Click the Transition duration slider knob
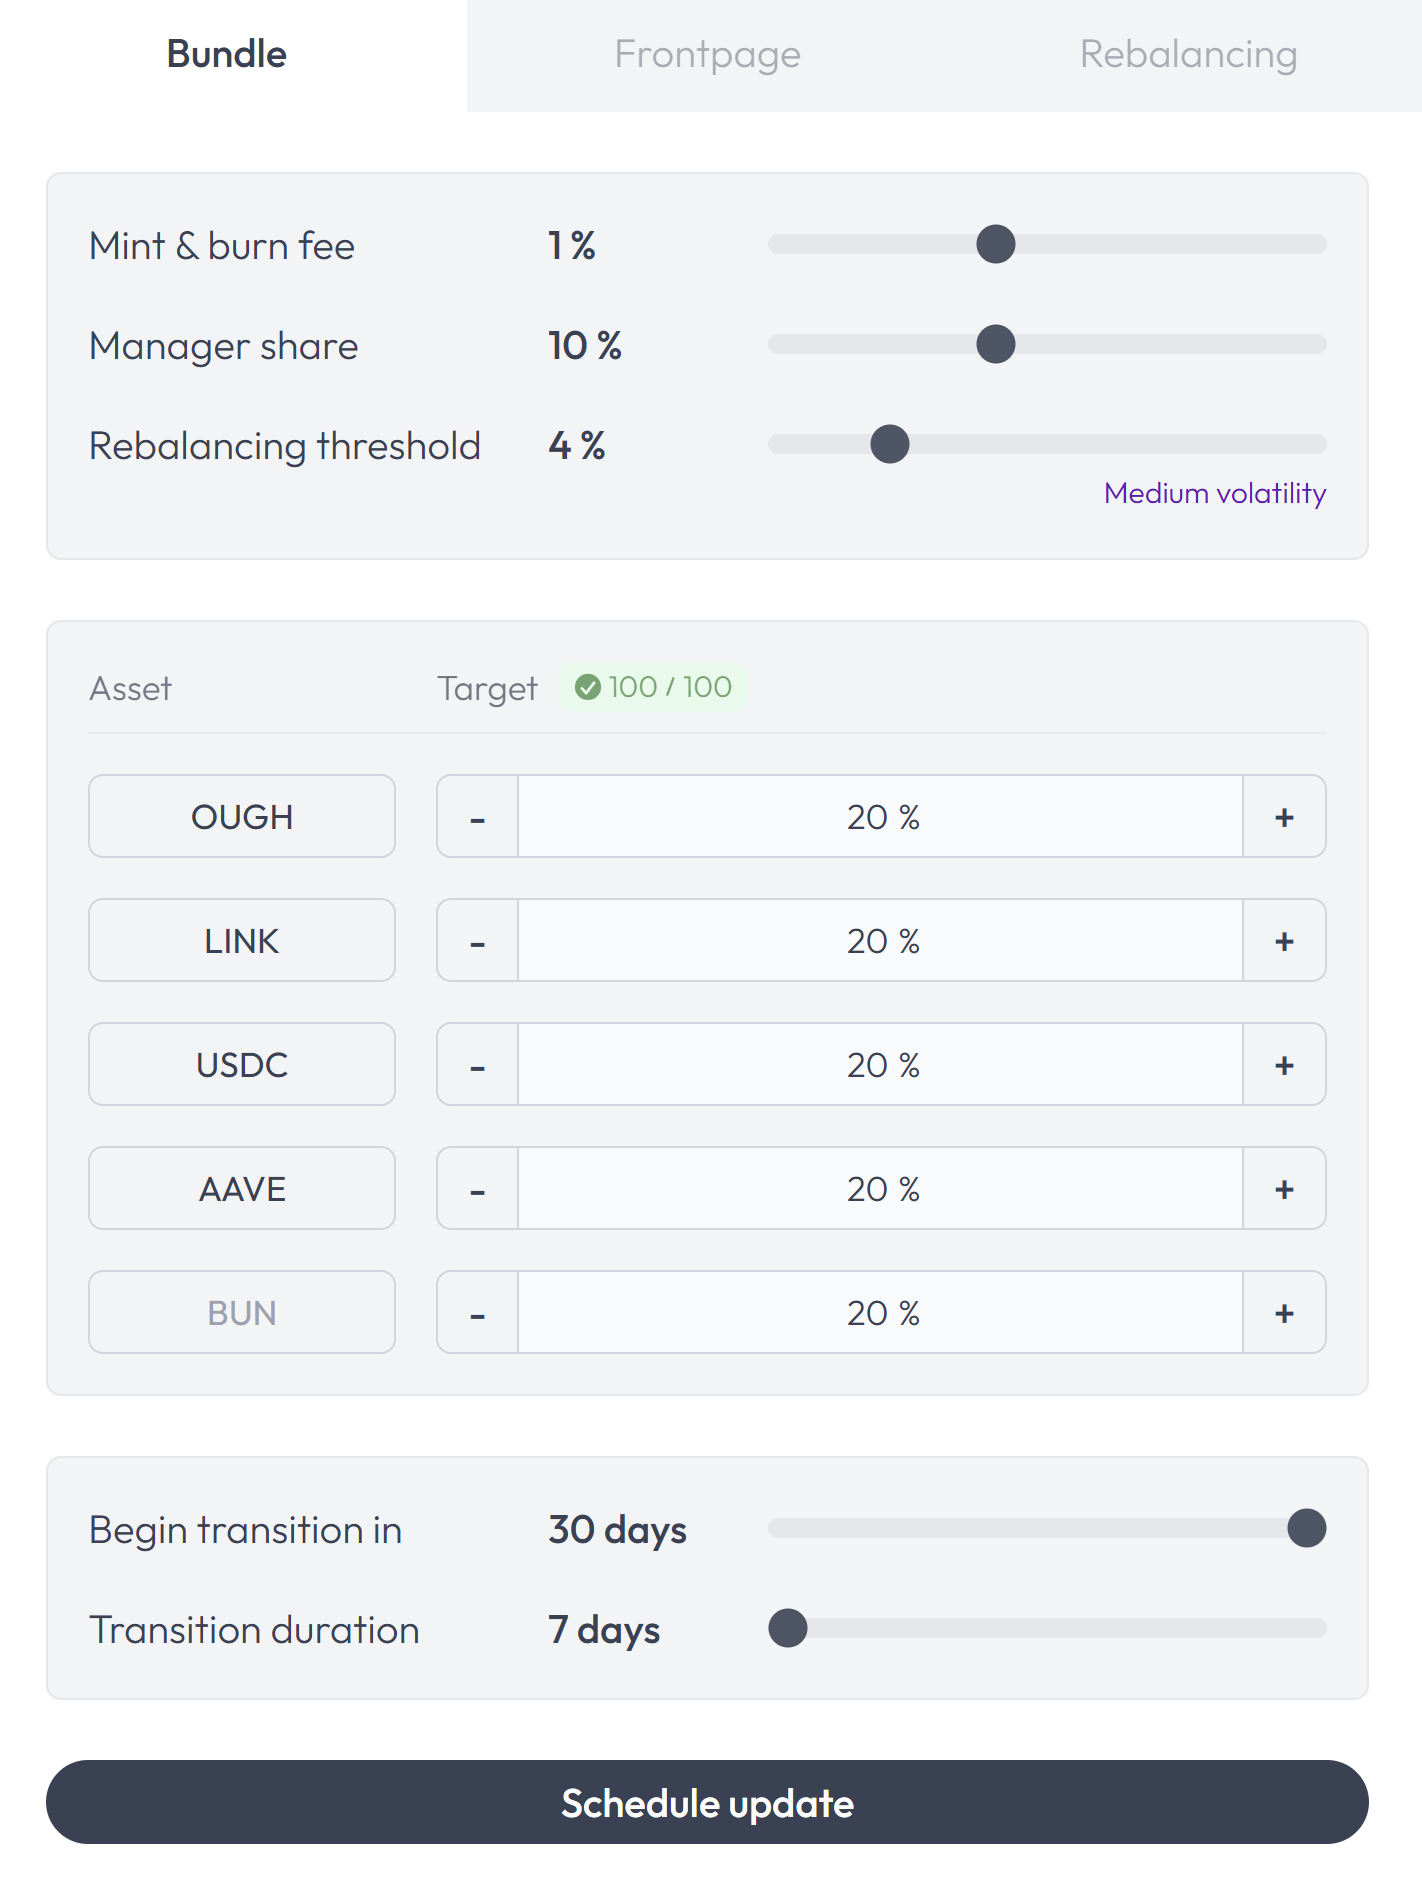 (788, 1628)
